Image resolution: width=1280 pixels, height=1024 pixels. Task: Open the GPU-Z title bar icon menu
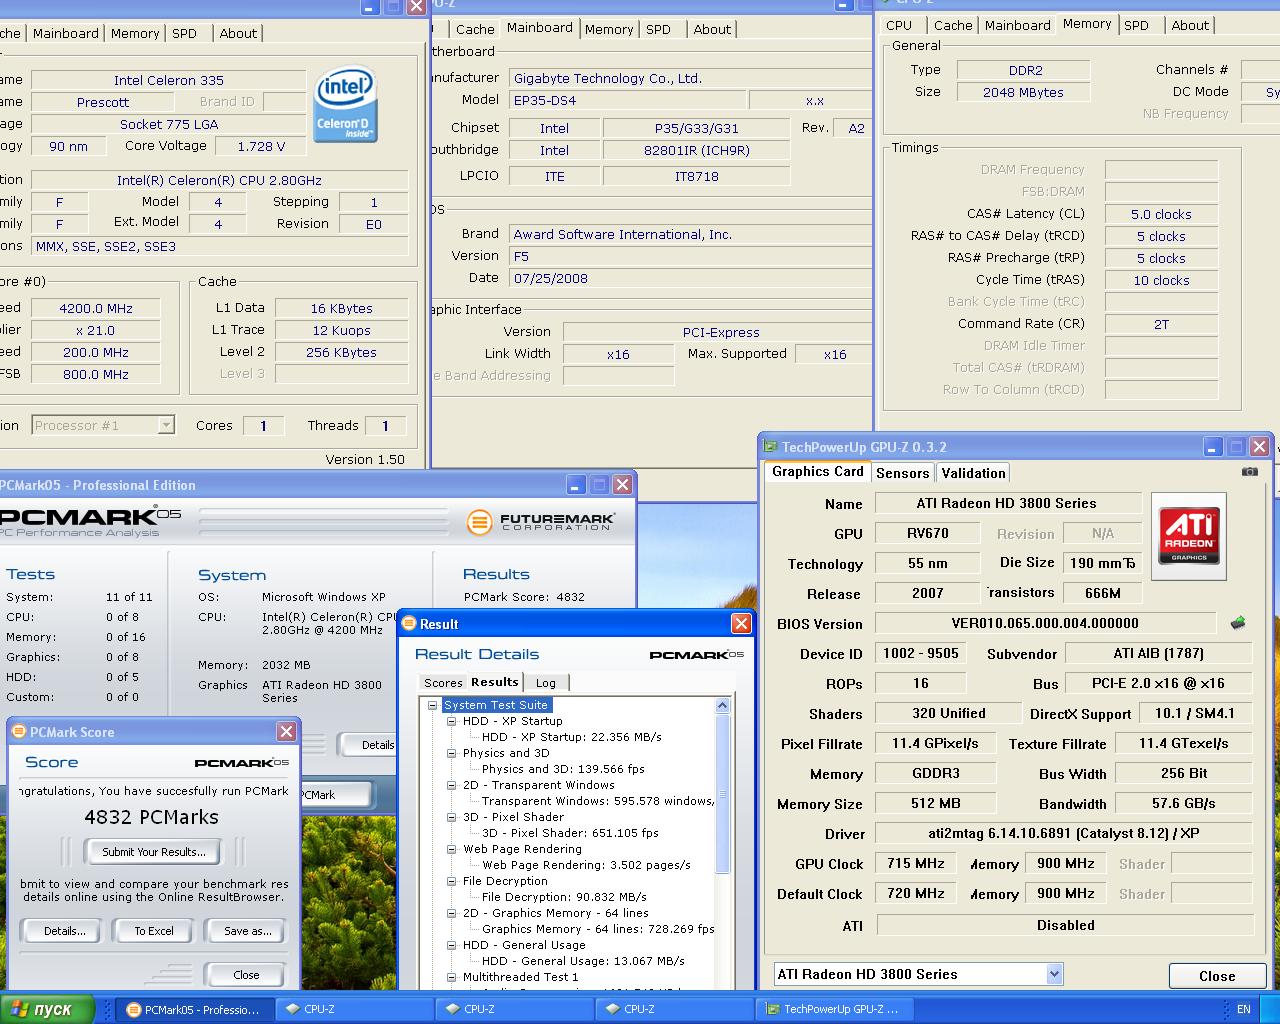770,447
